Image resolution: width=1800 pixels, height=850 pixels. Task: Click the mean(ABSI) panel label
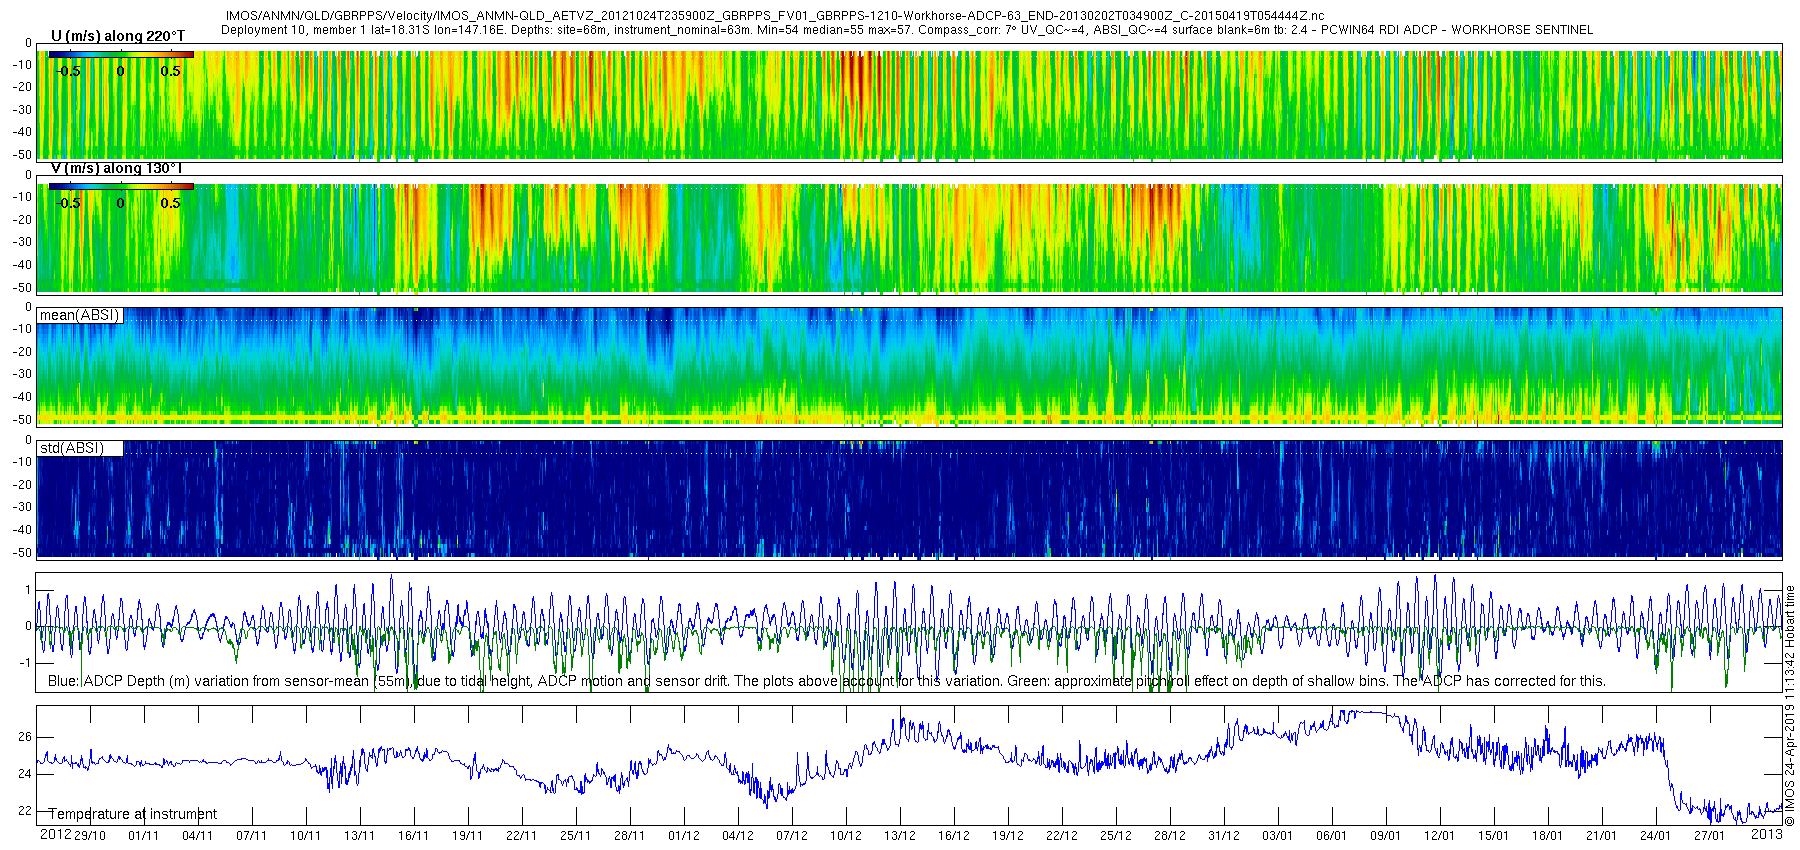[x=79, y=315]
